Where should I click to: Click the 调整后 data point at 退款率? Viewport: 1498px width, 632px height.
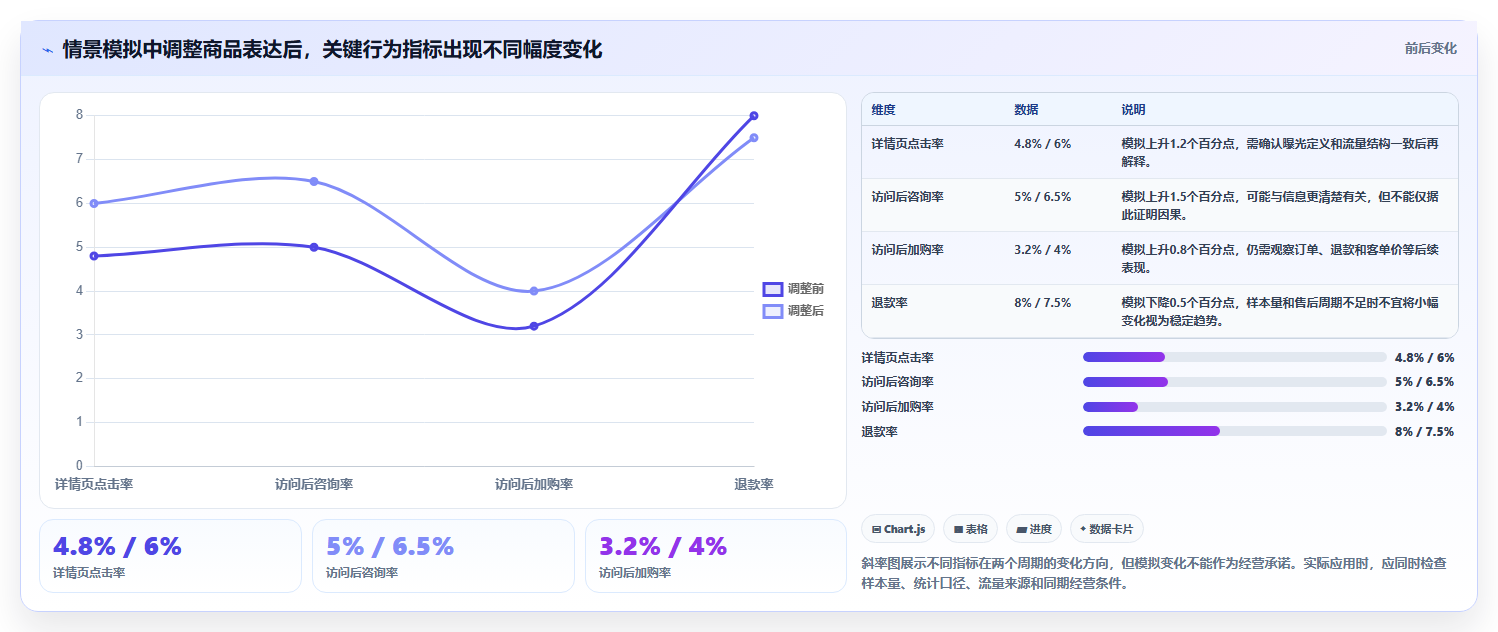click(x=754, y=138)
